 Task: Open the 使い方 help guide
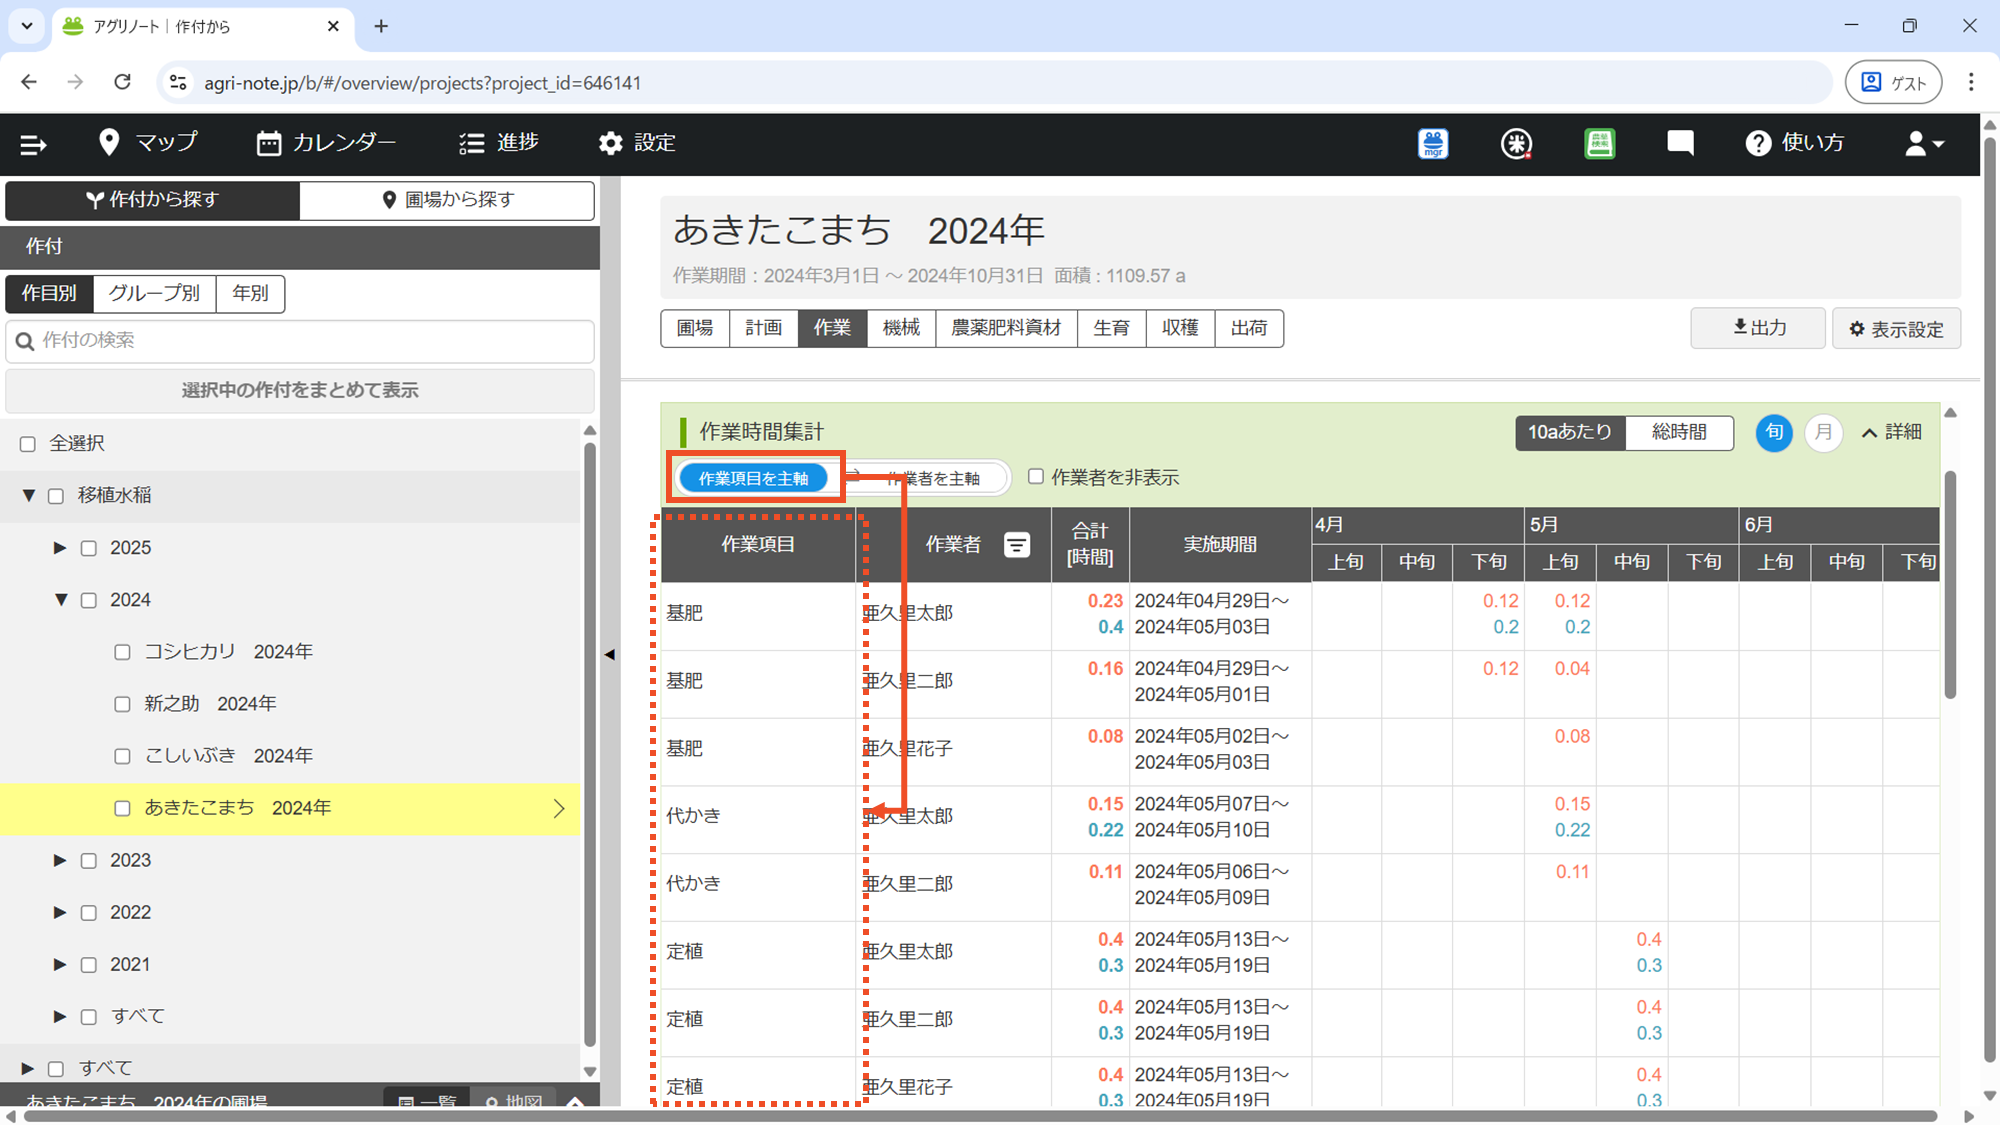point(1795,143)
